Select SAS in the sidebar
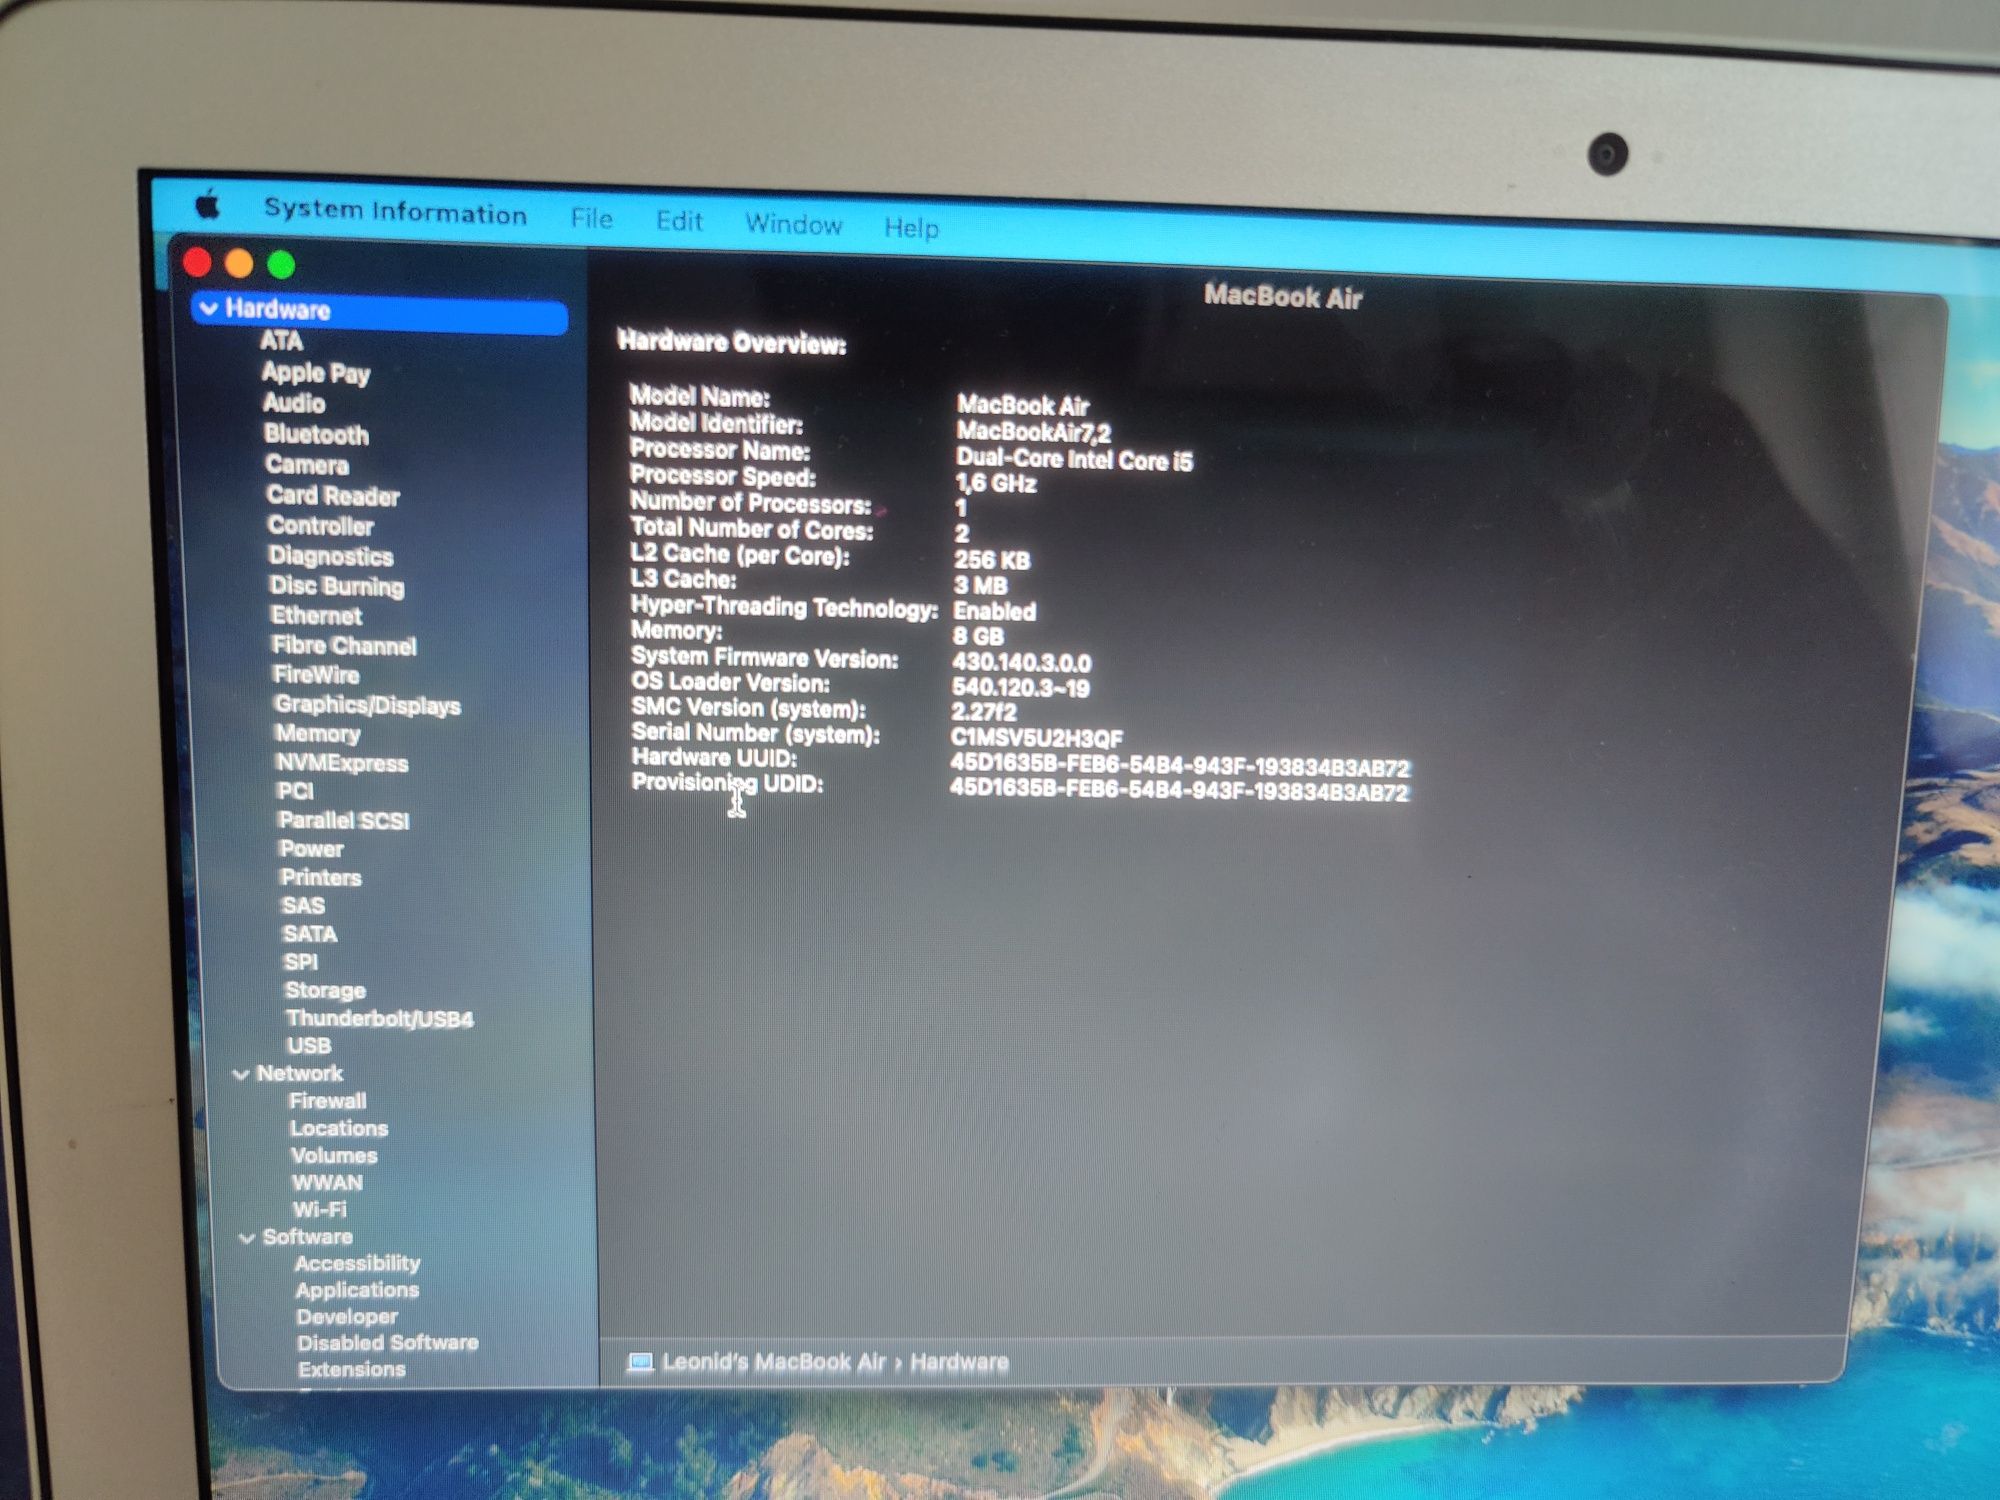Screen dimensions: 2000x1500 (x=303, y=905)
